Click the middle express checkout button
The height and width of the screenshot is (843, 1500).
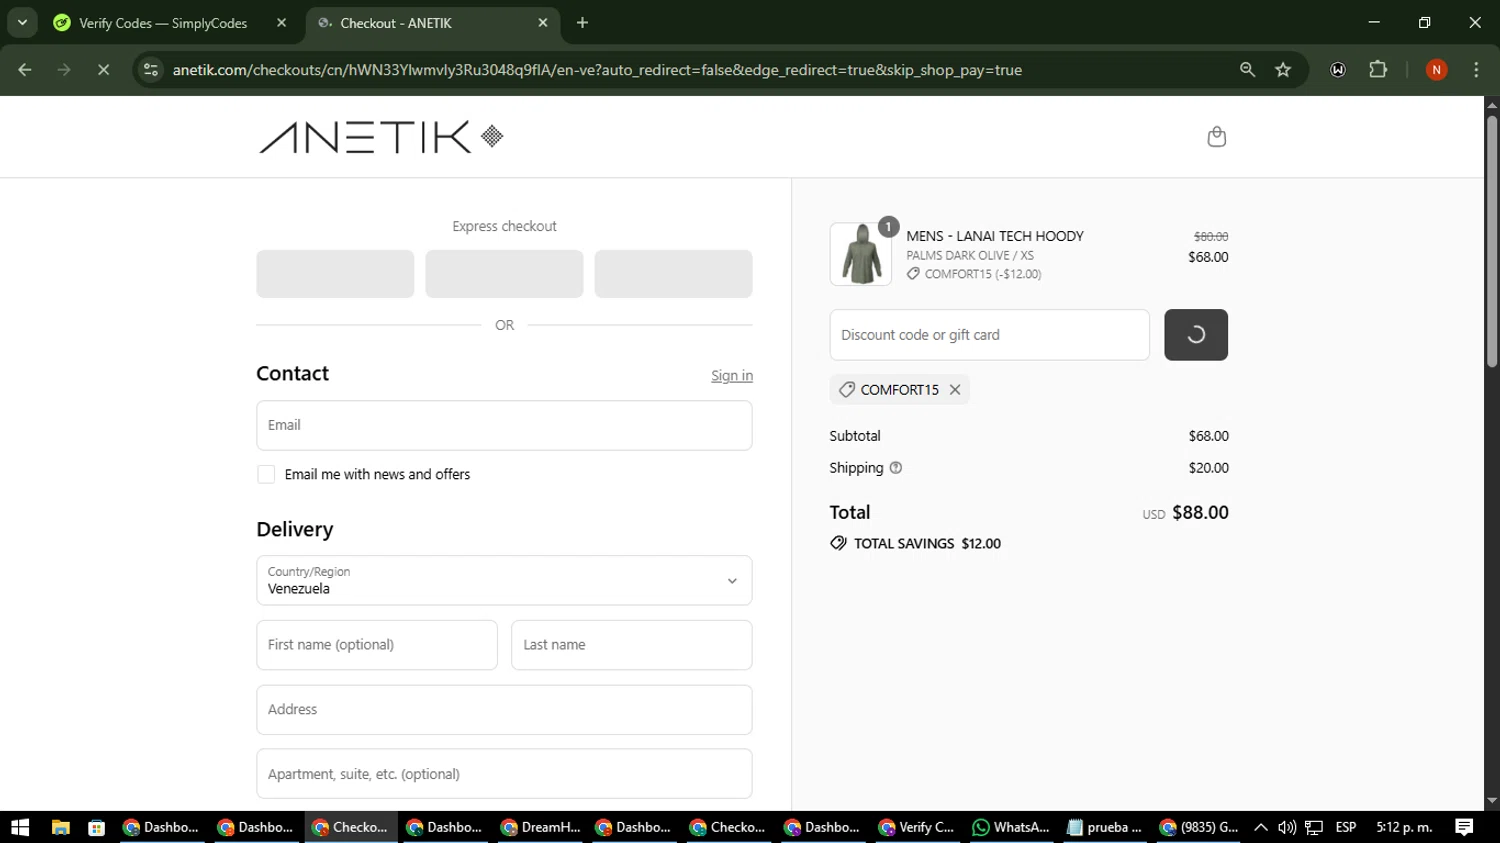click(x=504, y=274)
